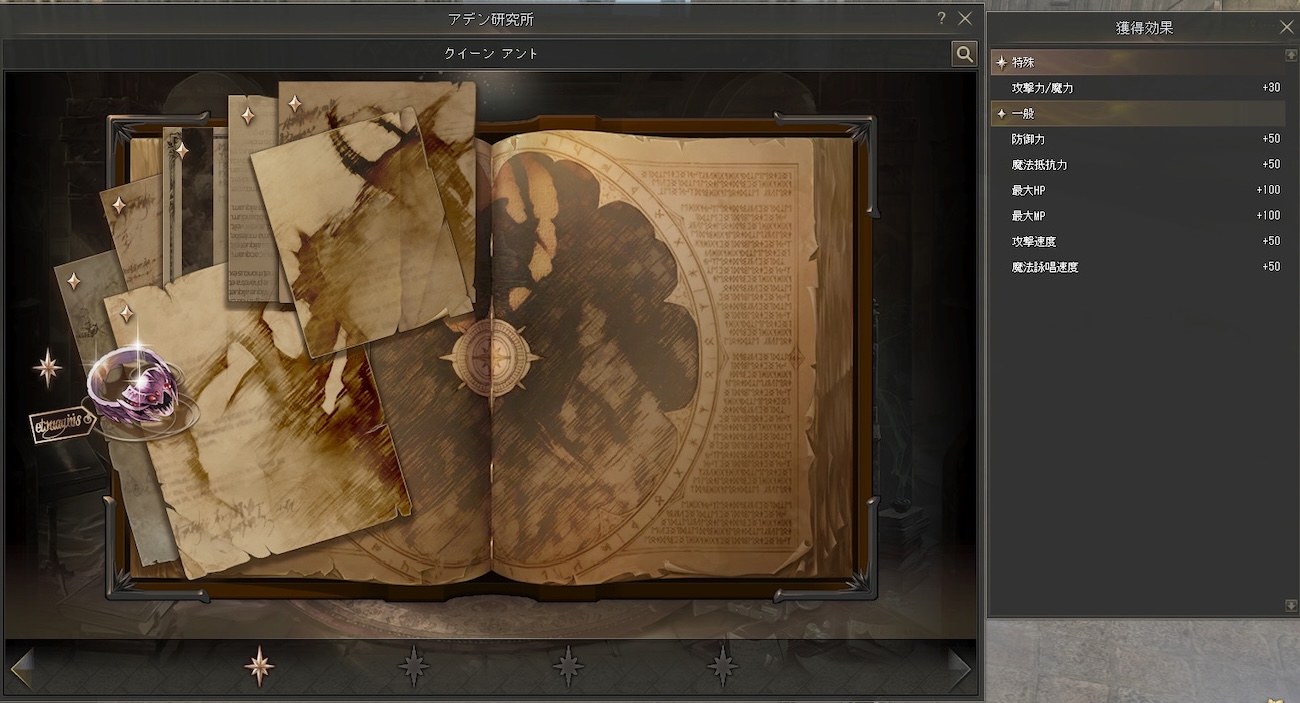Viewport: 1300px width, 703px height.
Task: Collapse the 特殊 effects section
Action: [1002, 62]
